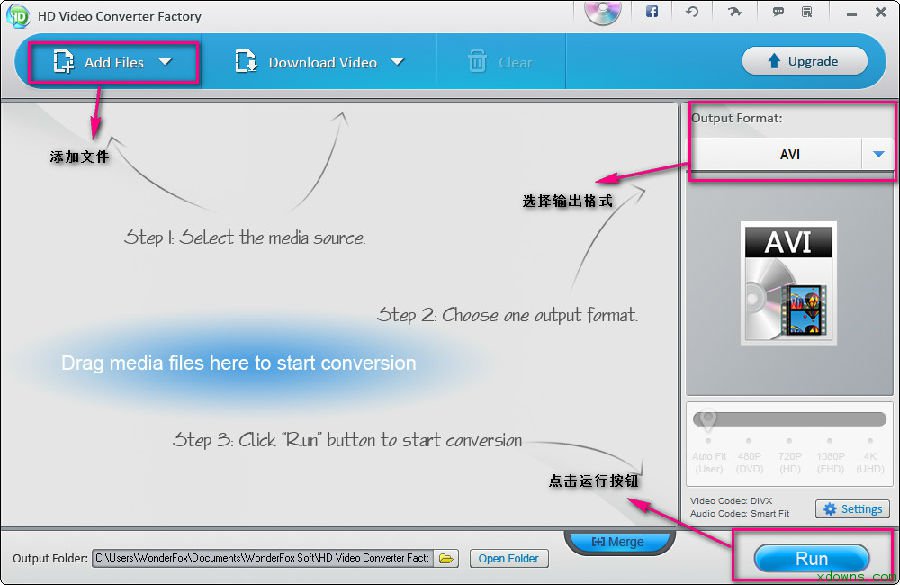Set resolution slider to 1080P (FHD)
The width and height of the screenshot is (900, 585).
point(830,441)
